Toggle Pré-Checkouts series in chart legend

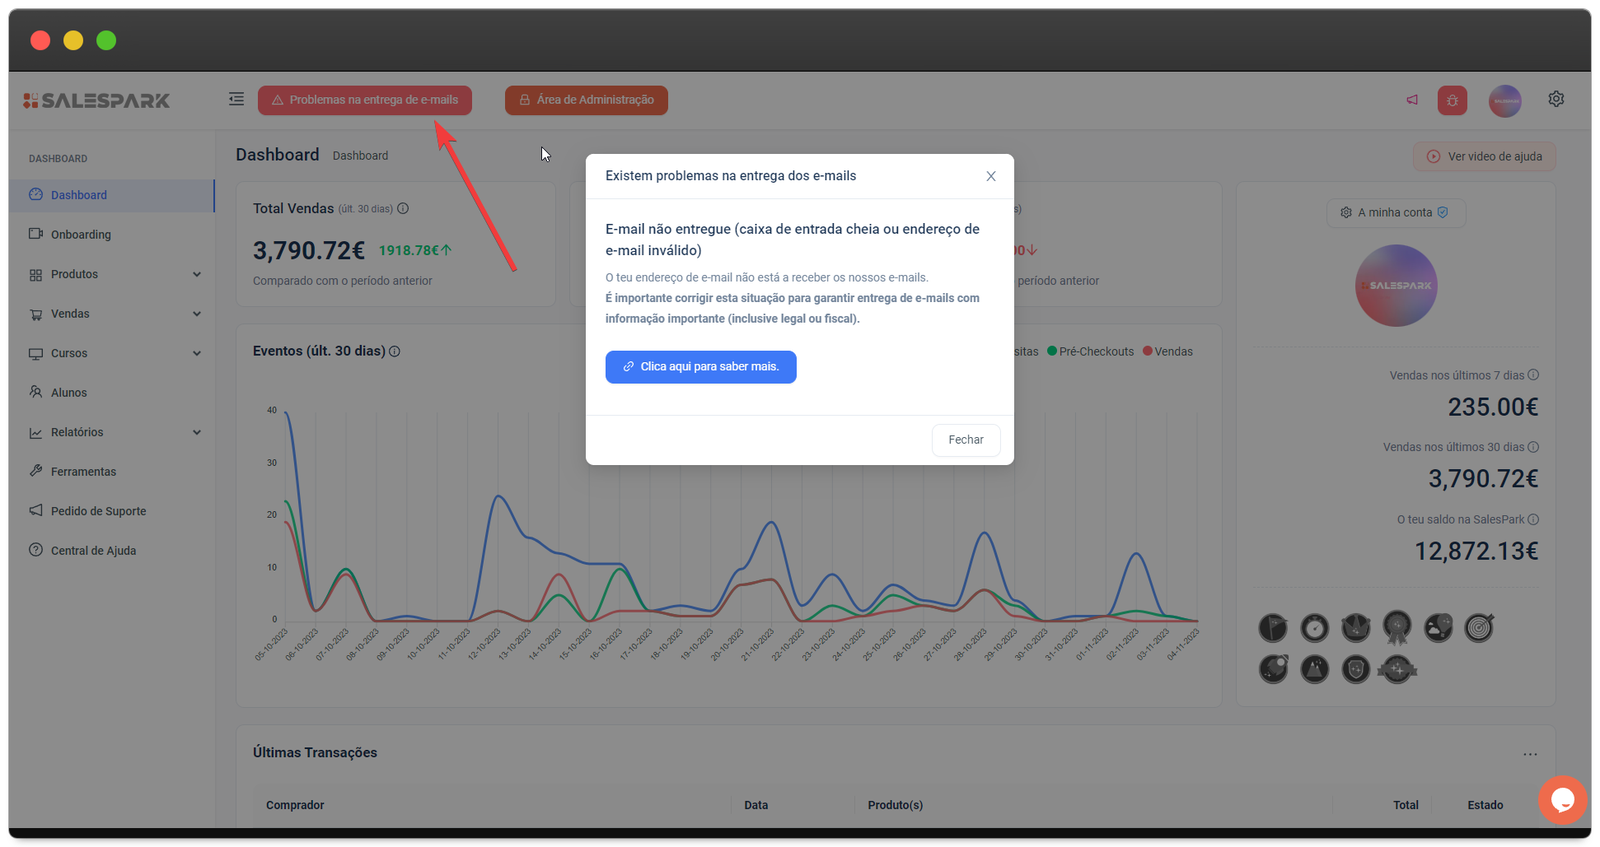(1090, 352)
